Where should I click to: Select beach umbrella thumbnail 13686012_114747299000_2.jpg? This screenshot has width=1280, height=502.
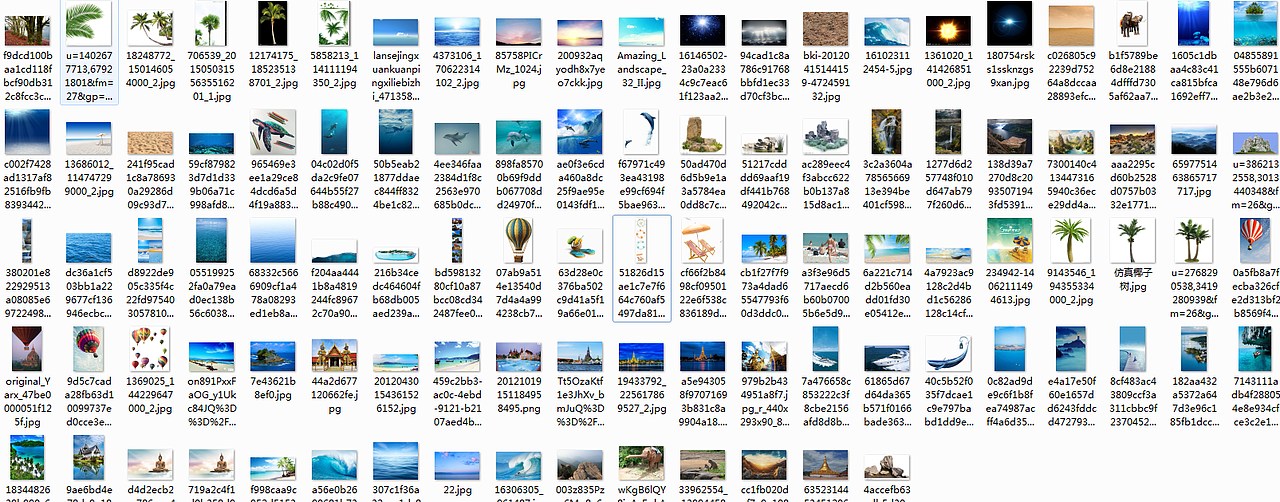(89, 138)
